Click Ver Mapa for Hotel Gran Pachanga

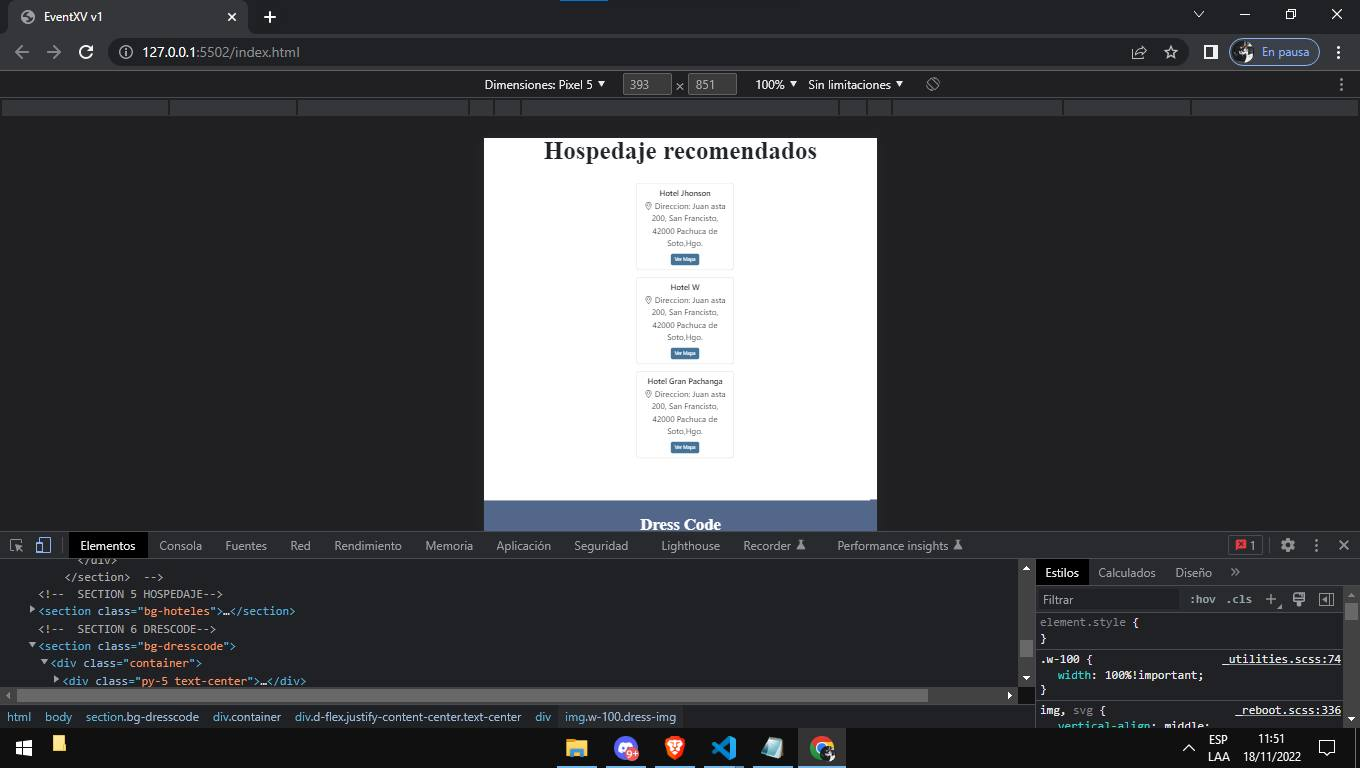(x=685, y=447)
